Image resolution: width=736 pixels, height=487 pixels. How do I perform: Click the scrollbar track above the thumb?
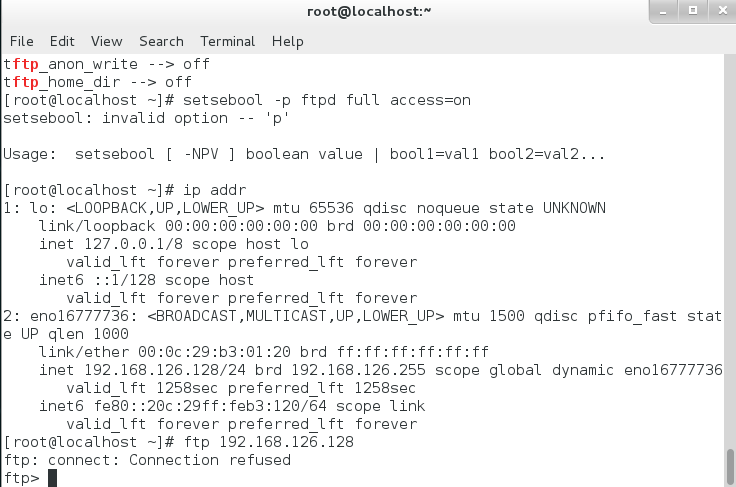click(x=729, y=250)
